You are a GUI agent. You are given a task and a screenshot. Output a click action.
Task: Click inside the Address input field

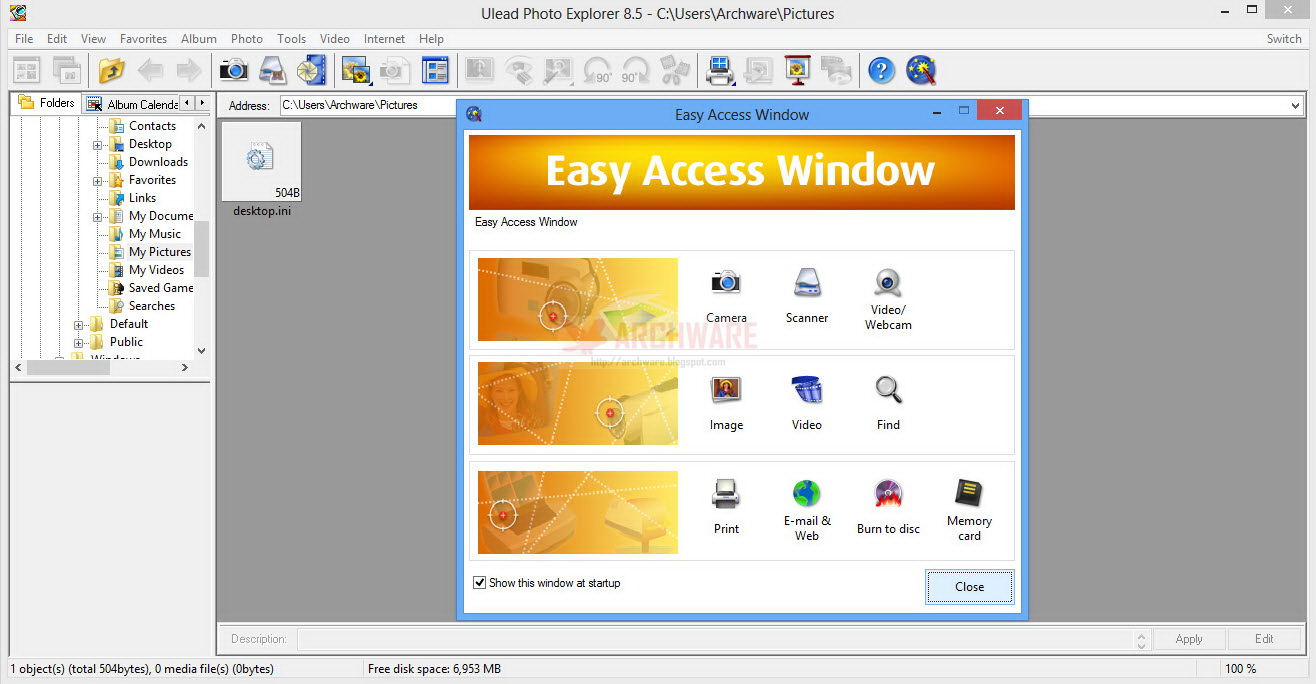click(x=782, y=105)
